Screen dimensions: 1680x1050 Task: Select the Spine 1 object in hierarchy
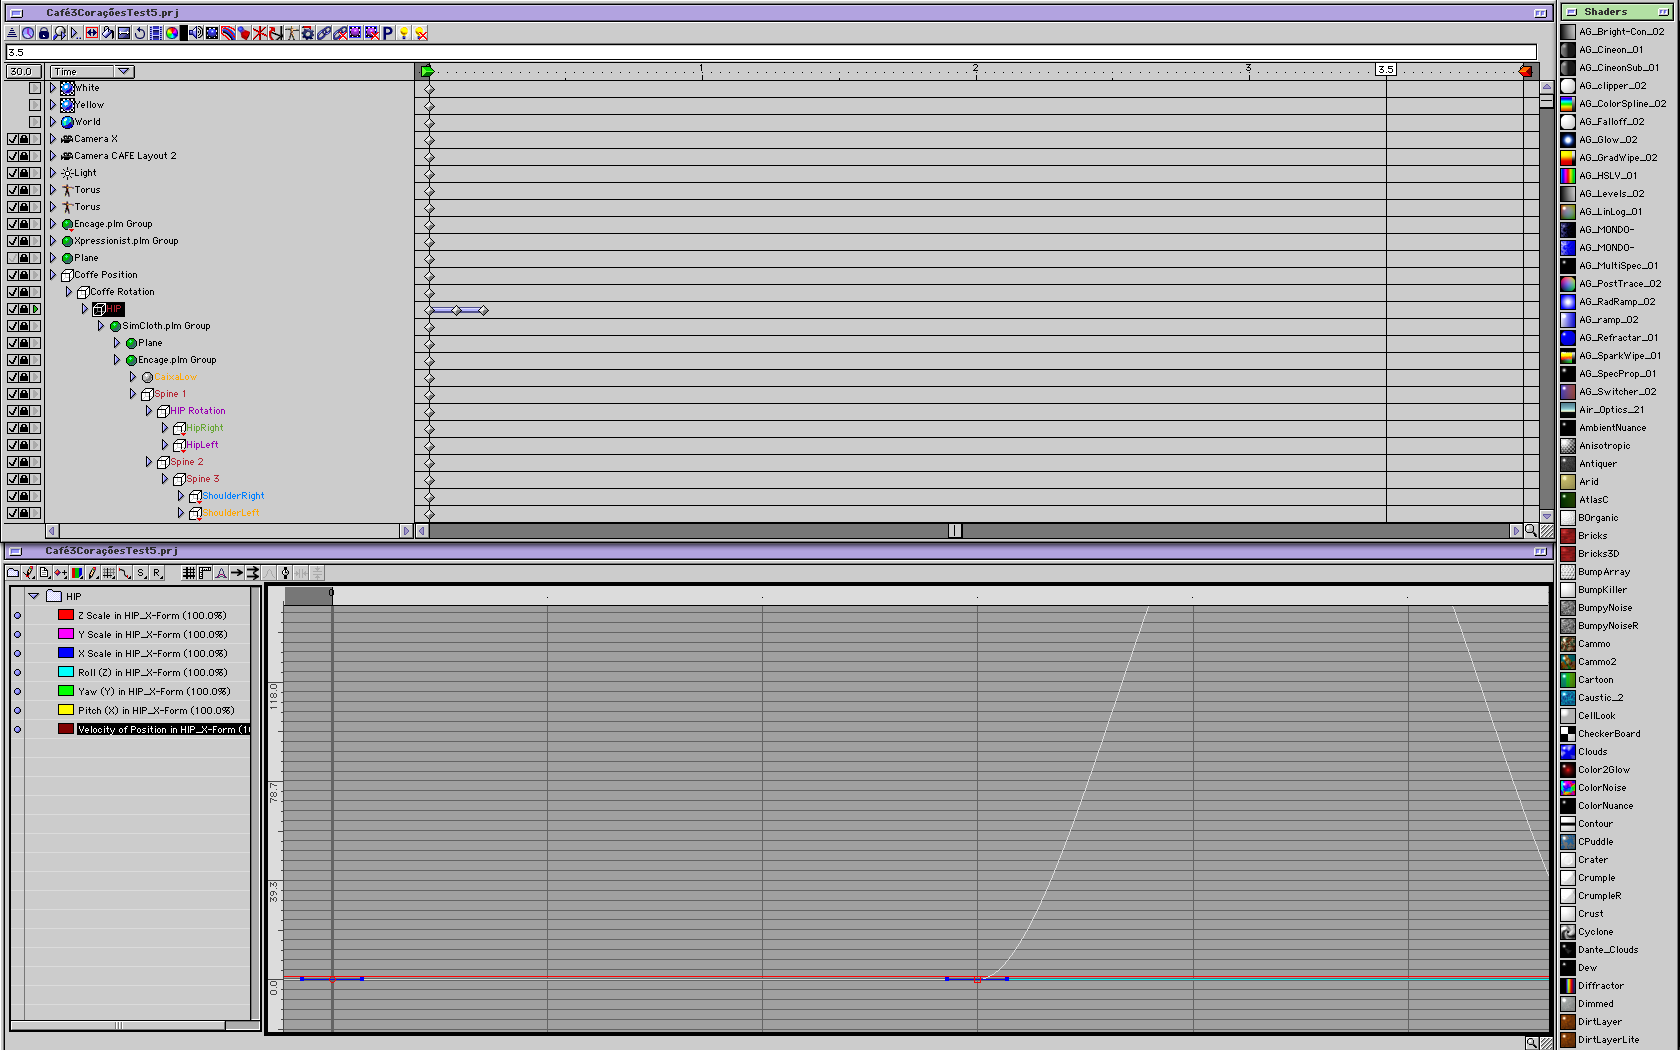[x=170, y=394]
